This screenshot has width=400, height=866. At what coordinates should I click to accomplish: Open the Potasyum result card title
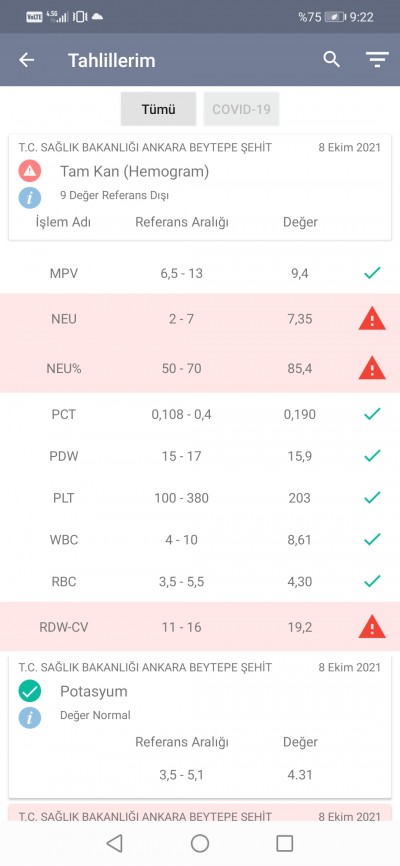[x=93, y=691]
